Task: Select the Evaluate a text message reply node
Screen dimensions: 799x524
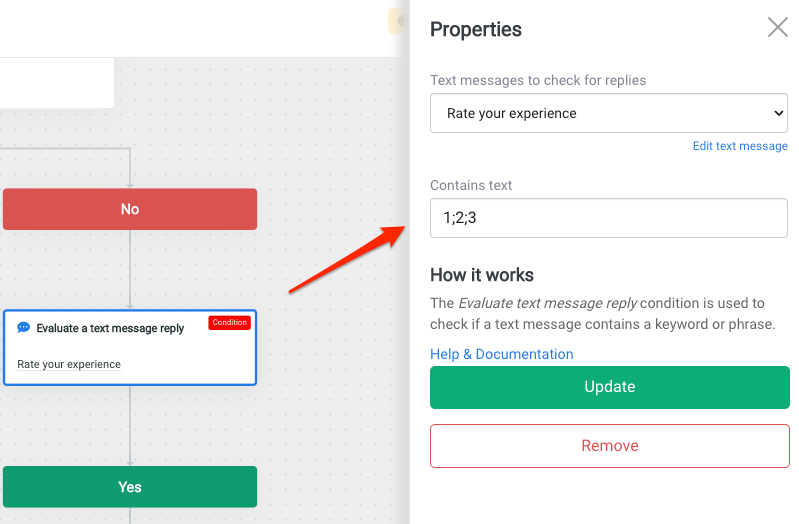Action: (x=130, y=348)
